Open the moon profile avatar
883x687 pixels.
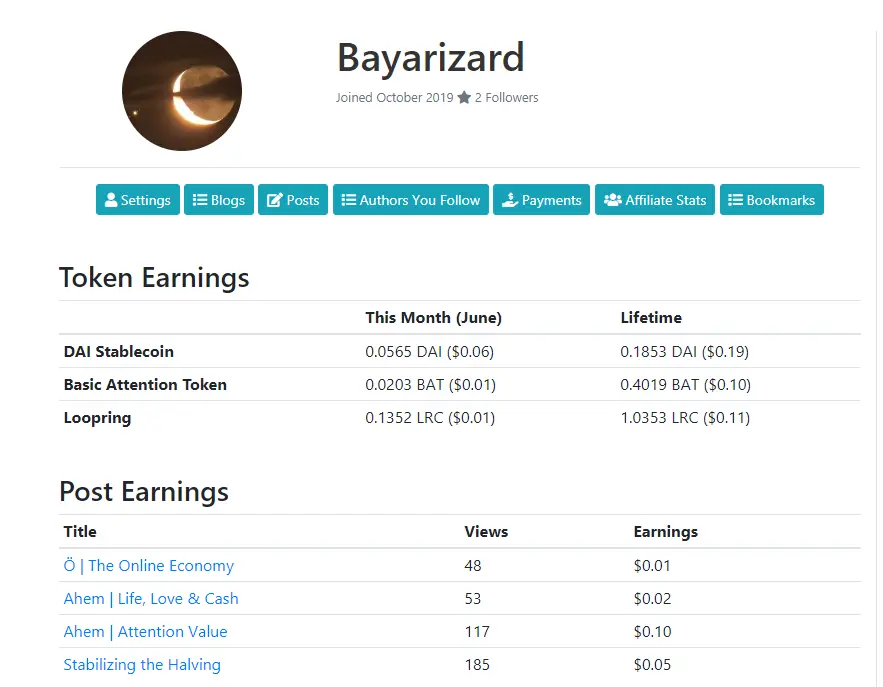point(182,91)
